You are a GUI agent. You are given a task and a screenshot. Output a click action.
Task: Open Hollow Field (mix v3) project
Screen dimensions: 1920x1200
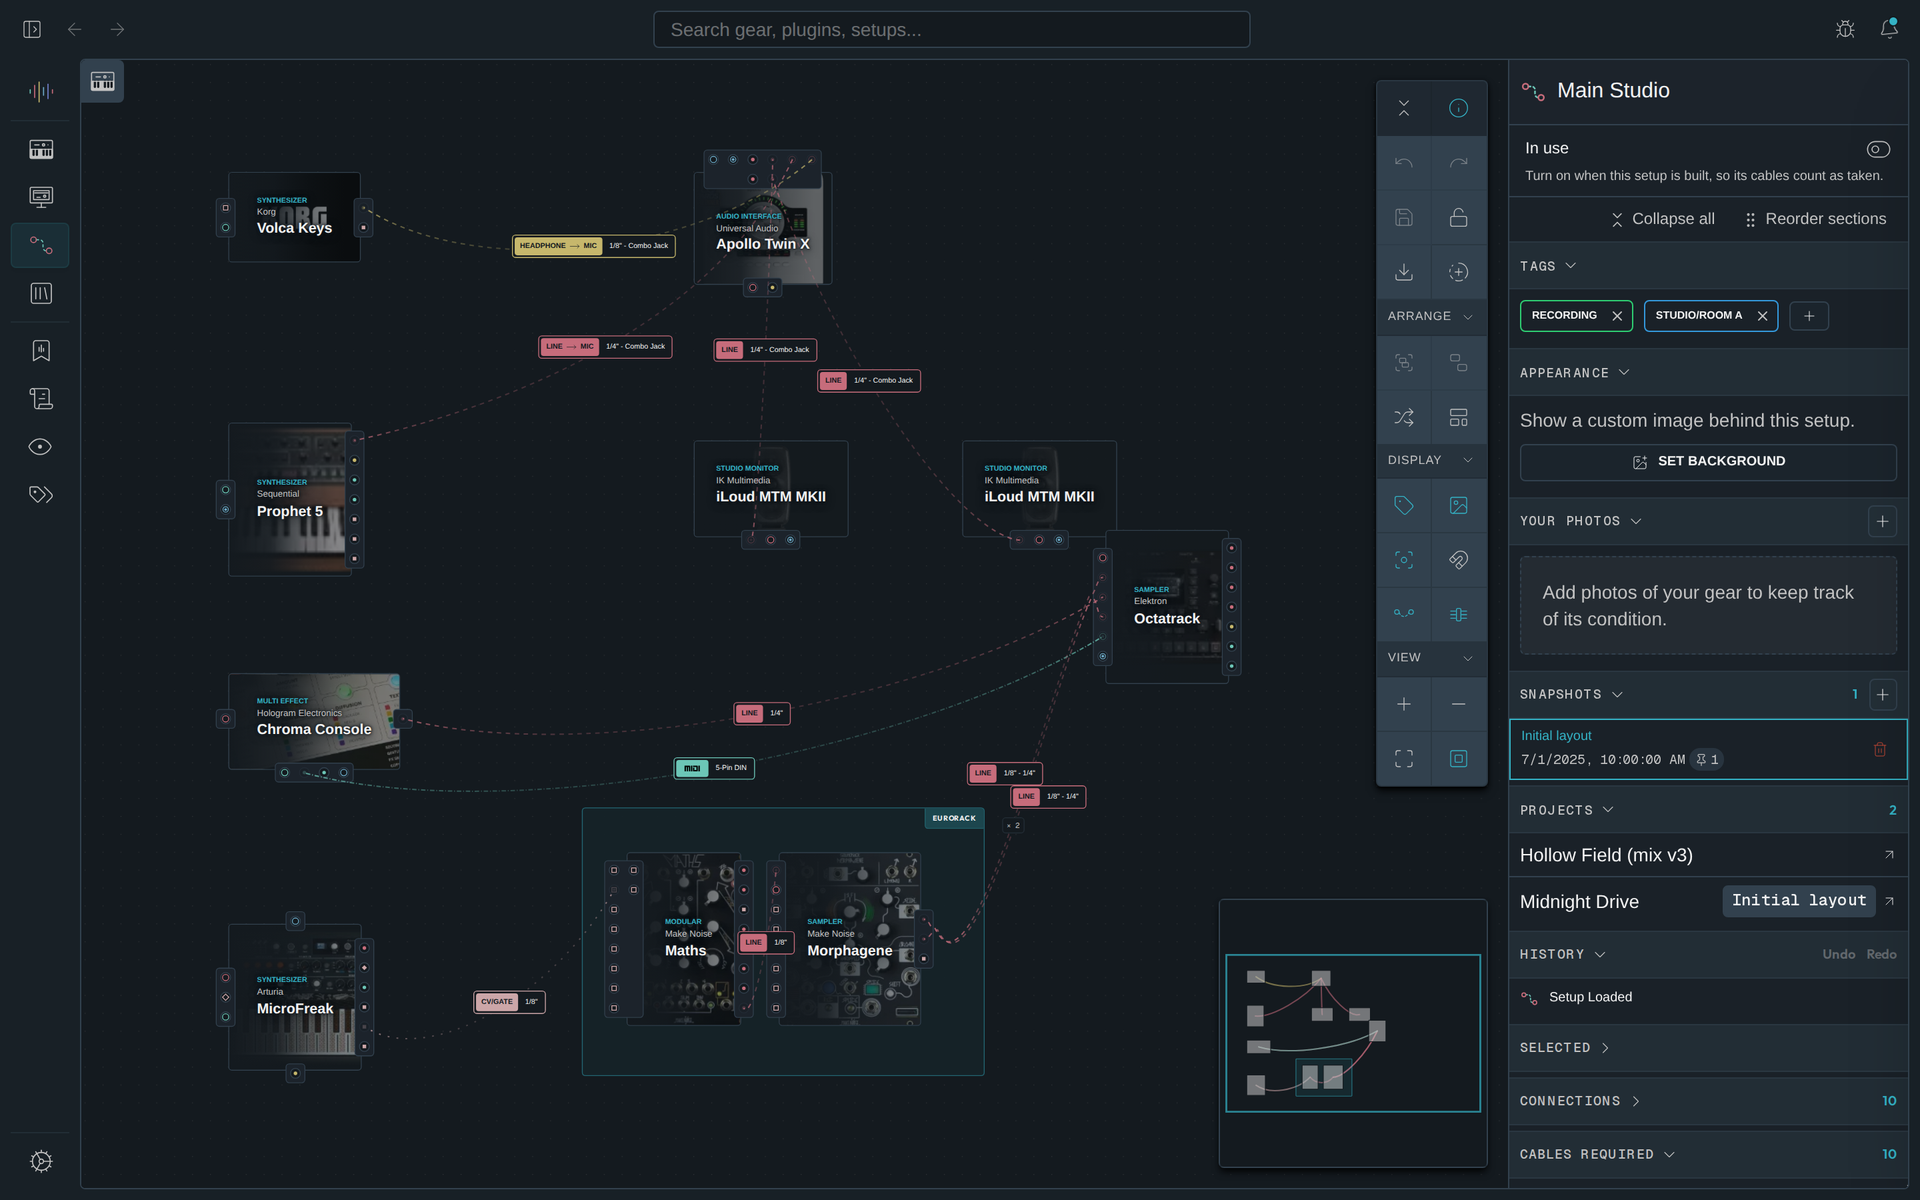tap(1708, 855)
